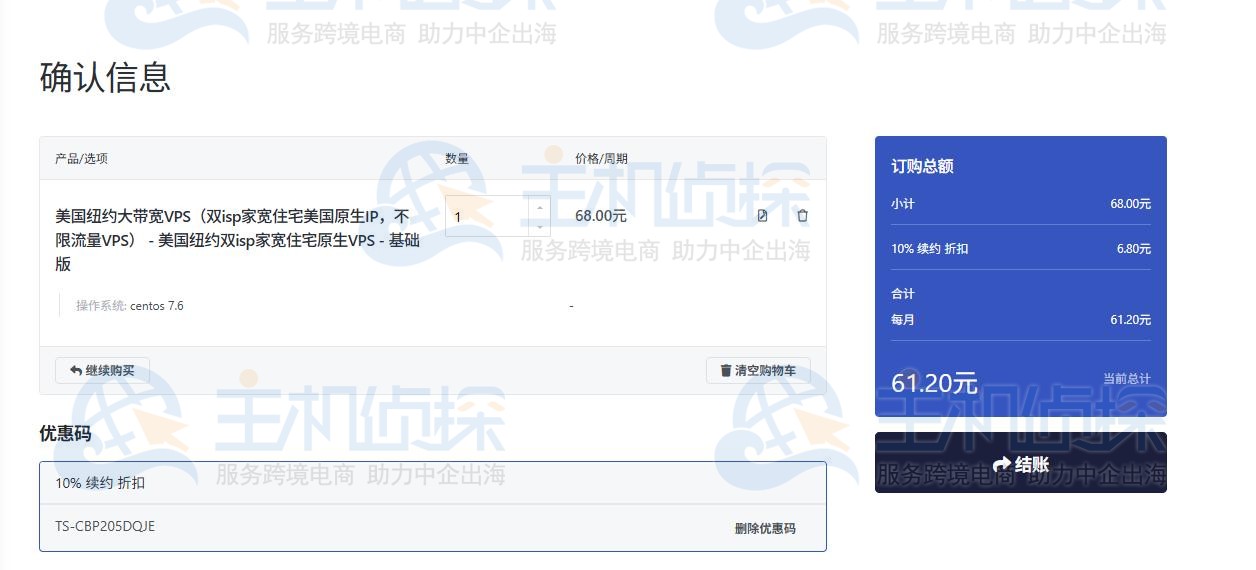Click the 继续购买 button

coord(102,371)
